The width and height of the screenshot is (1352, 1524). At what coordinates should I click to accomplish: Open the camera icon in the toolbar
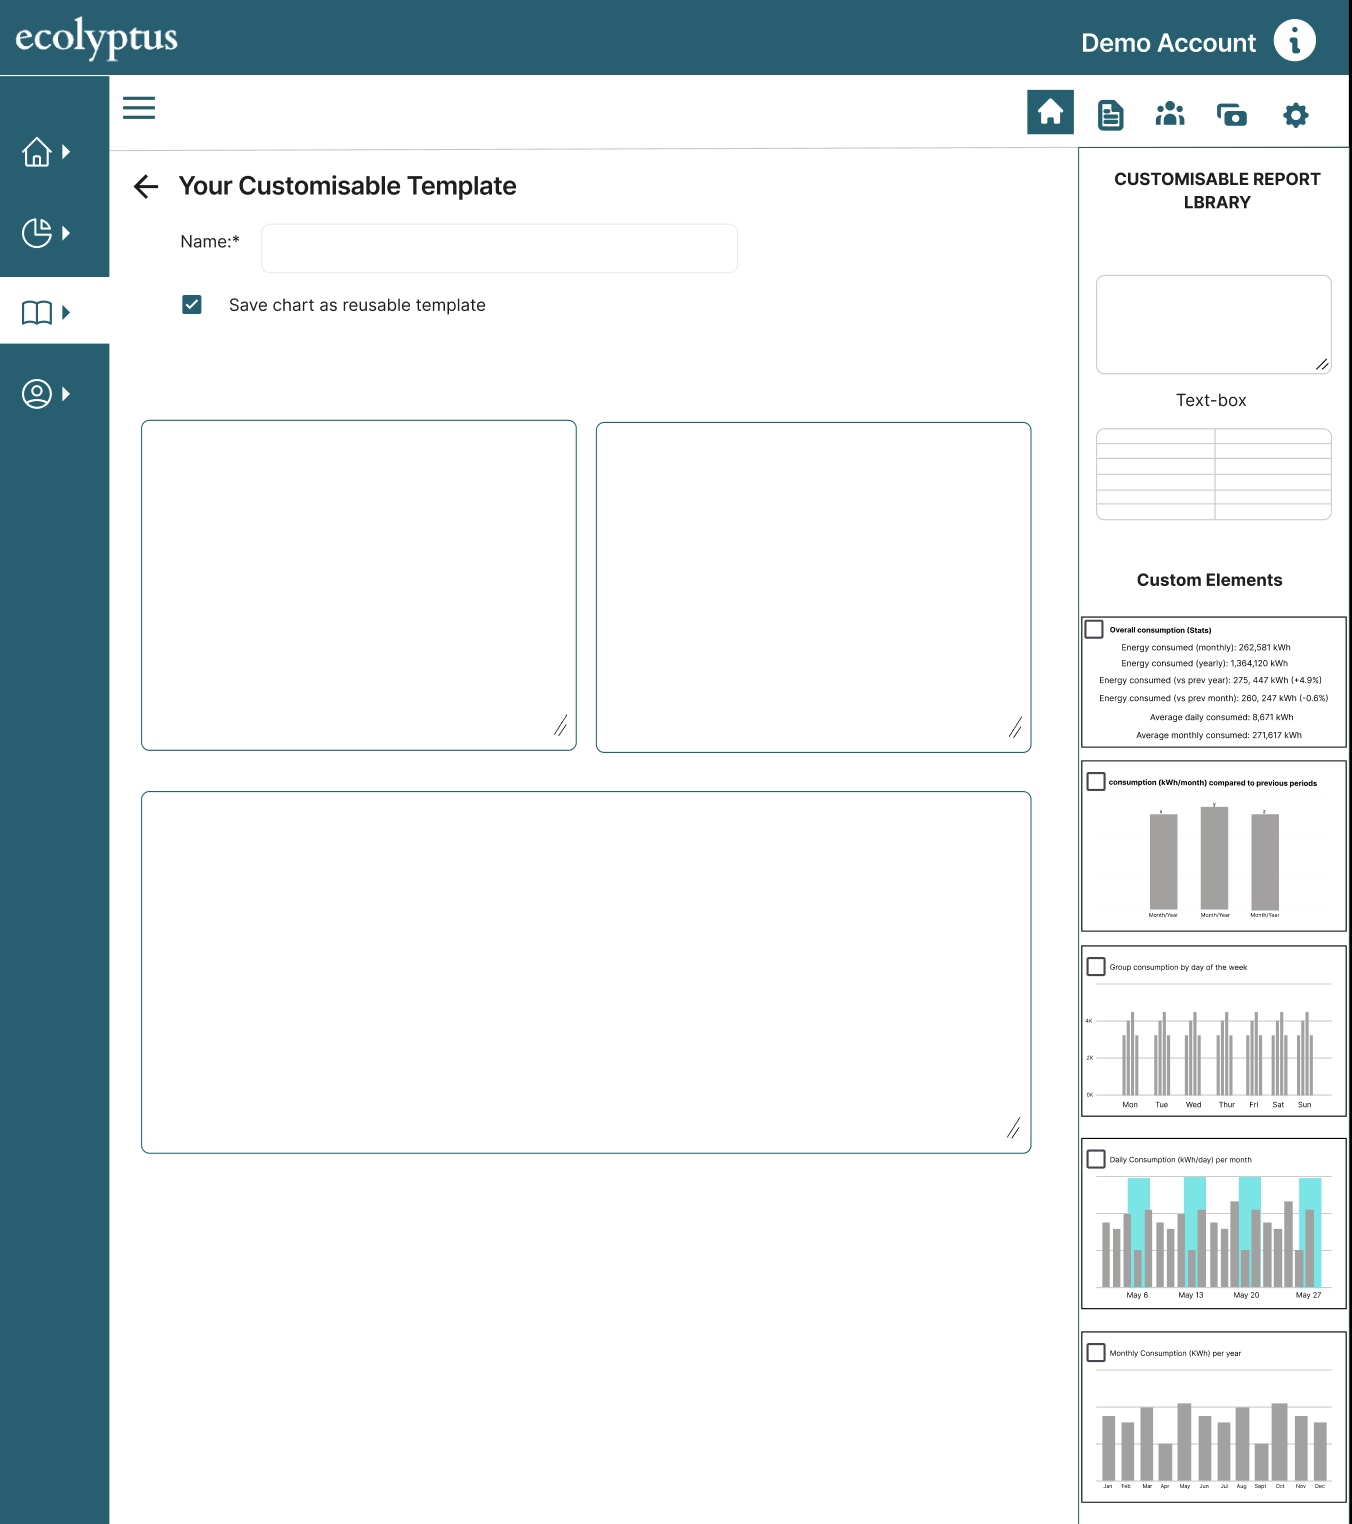[x=1231, y=114]
